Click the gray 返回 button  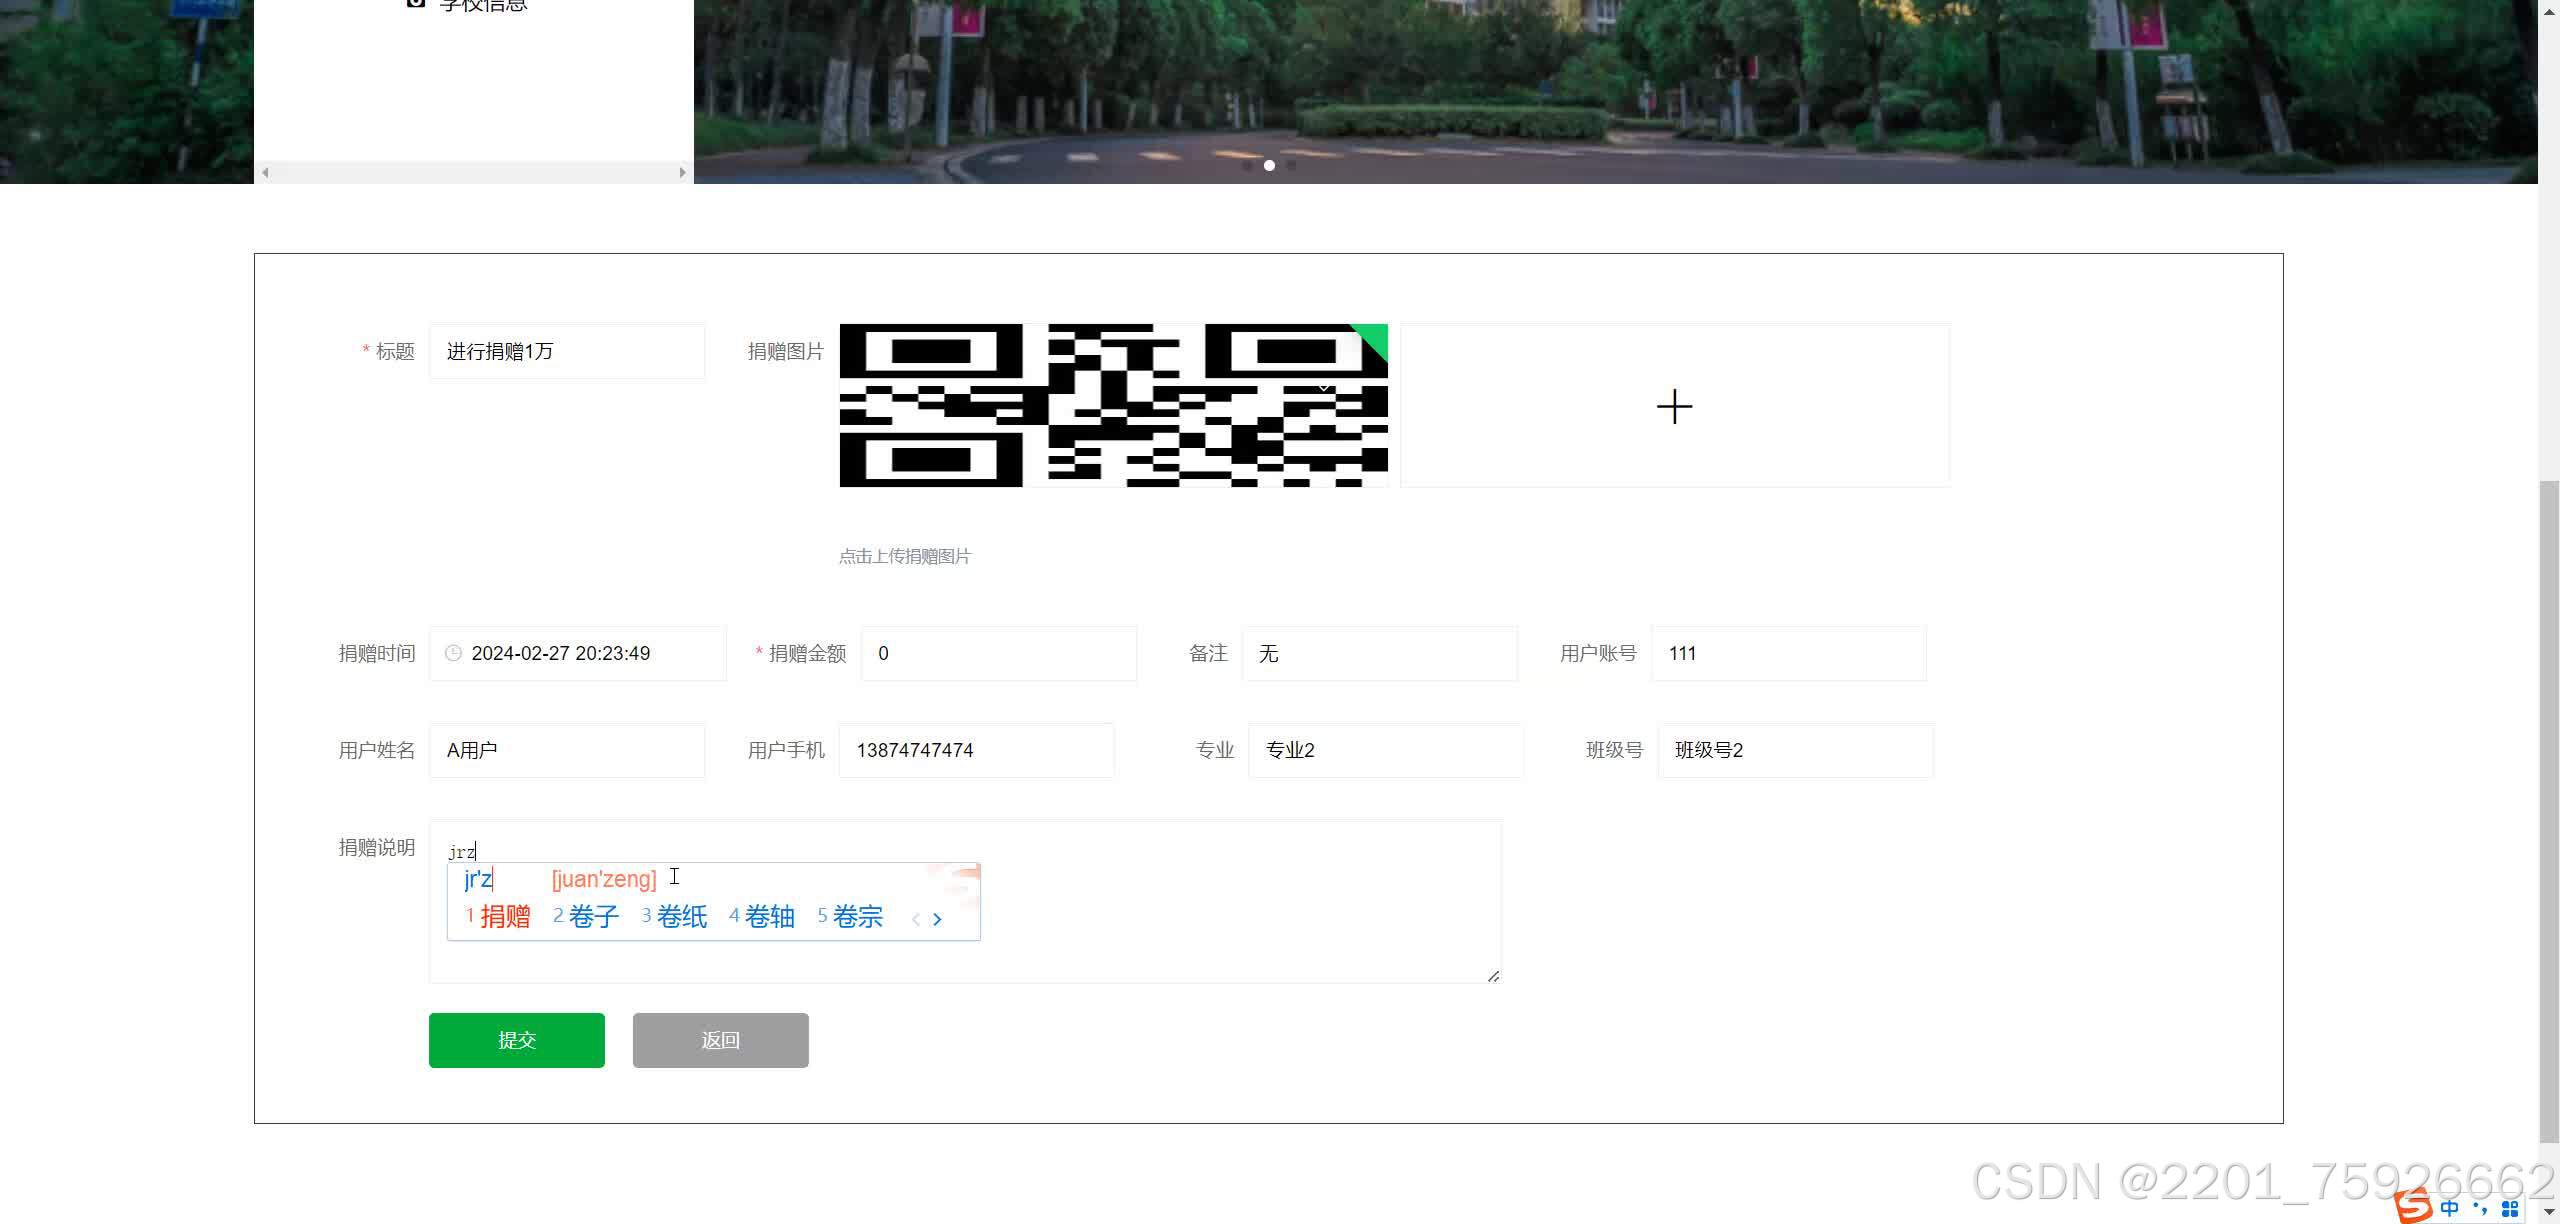click(720, 1040)
